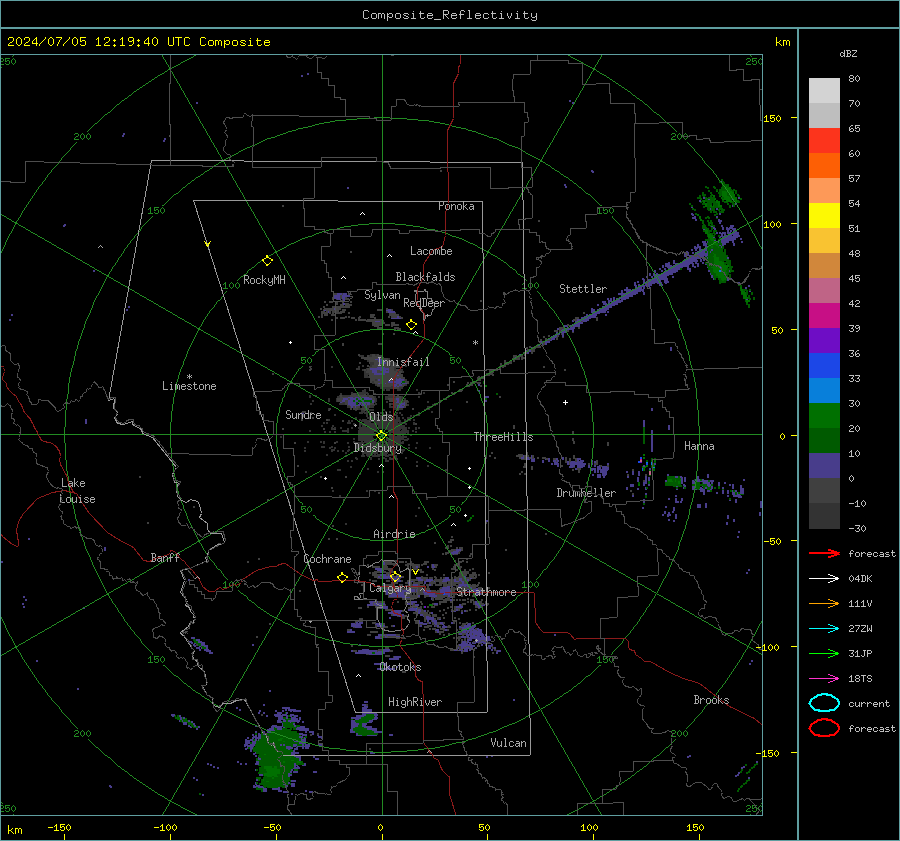The image size is (900, 841).
Task: Select the white 04DK arrow legend icon
Action: pos(824,579)
